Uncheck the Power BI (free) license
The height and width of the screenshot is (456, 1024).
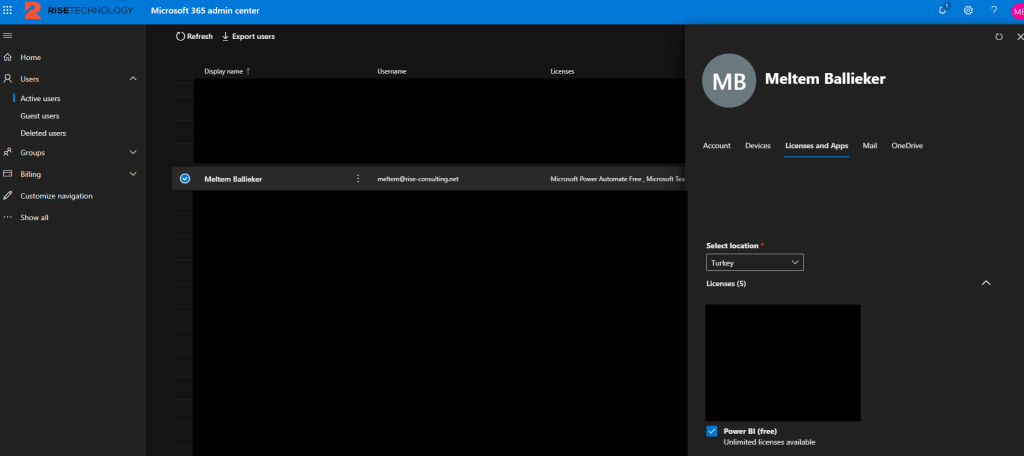712,431
